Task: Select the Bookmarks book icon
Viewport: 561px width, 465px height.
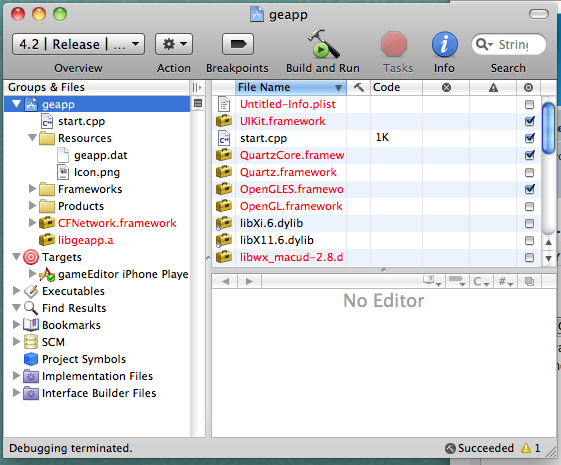Action: coord(31,325)
